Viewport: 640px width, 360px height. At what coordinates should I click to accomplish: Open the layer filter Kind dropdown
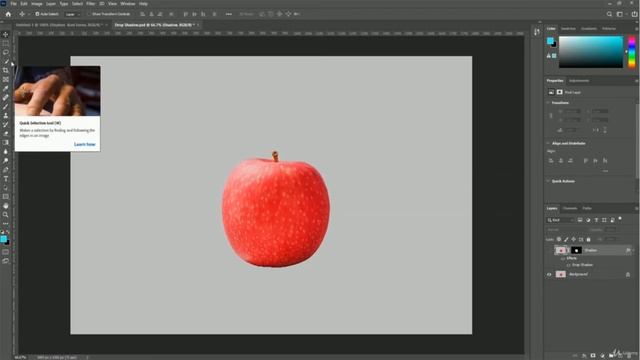[x=561, y=220]
